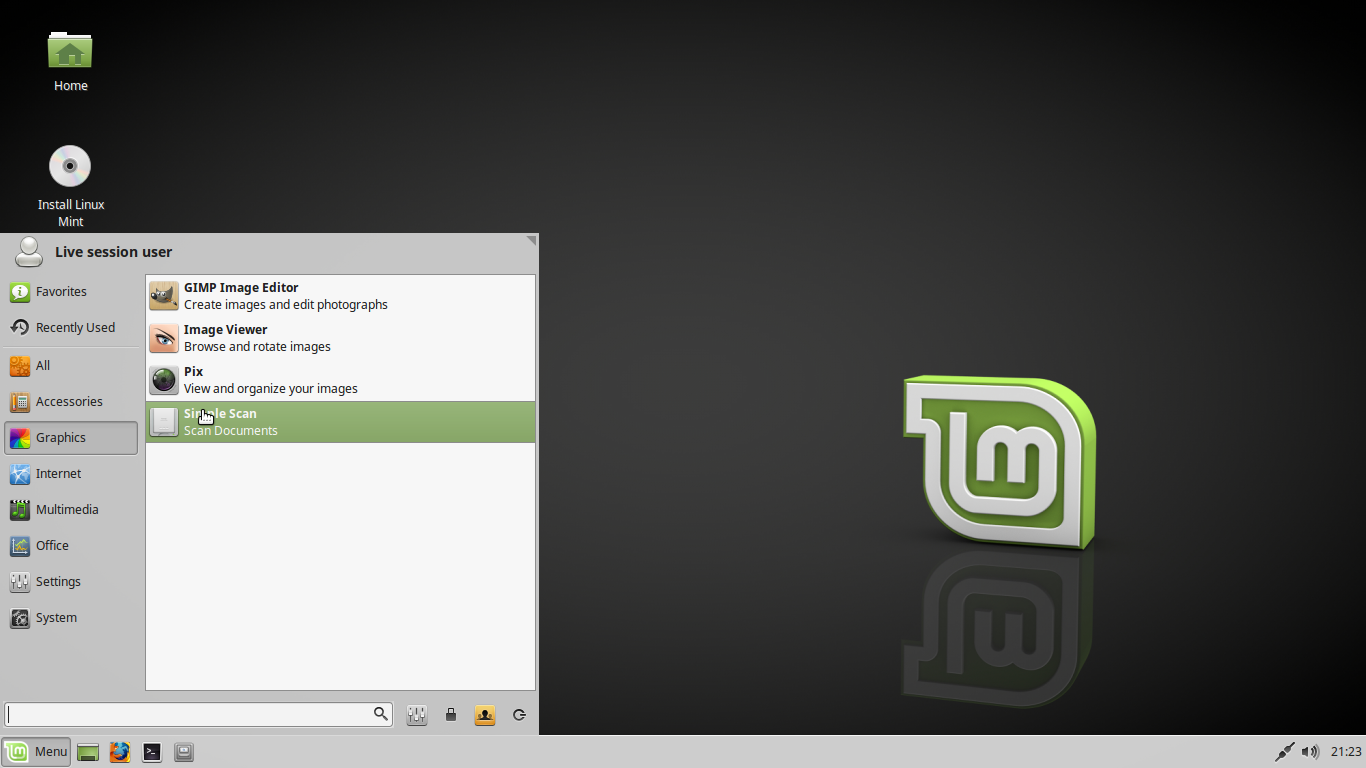Open the network connection tray icon

click(x=1285, y=752)
